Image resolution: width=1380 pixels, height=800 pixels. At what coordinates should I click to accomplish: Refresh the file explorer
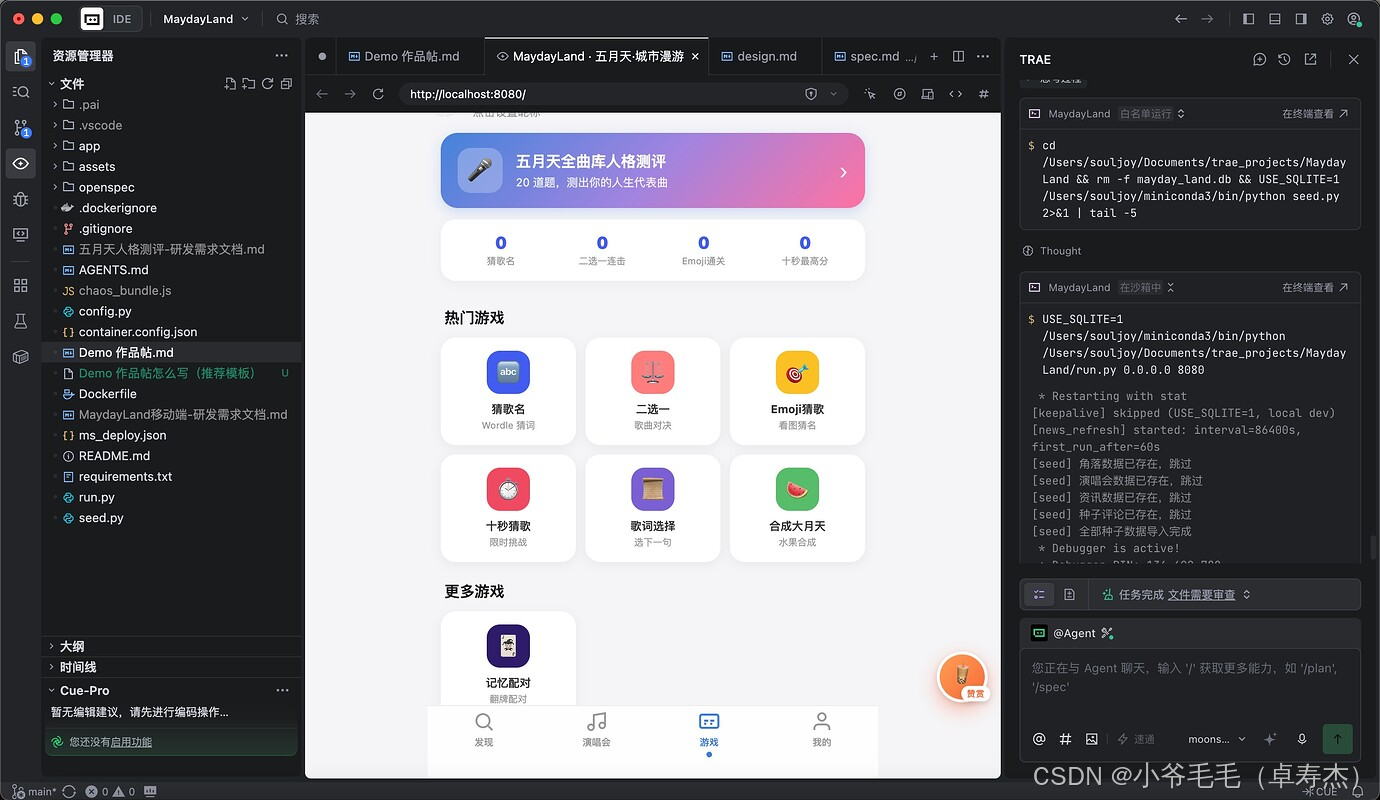pyautogui.click(x=268, y=84)
